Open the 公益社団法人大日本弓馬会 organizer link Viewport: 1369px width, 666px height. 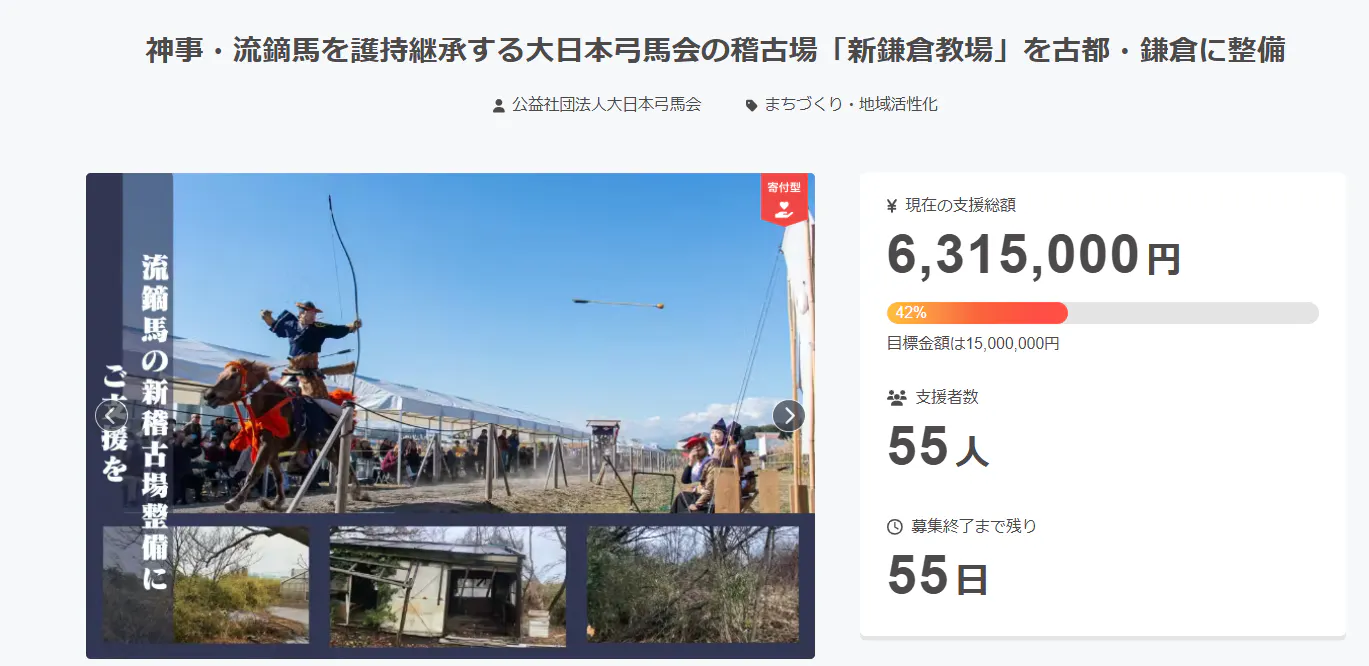pyautogui.click(x=607, y=104)
